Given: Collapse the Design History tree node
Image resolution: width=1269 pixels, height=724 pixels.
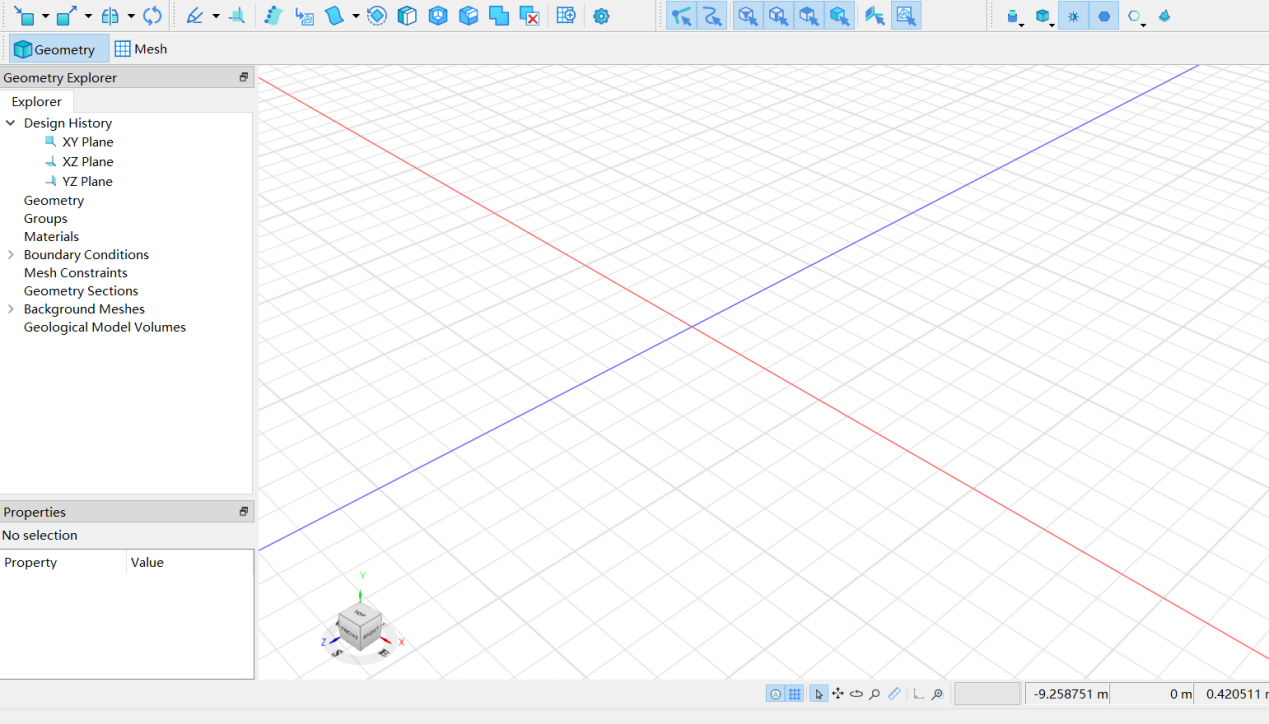Looking at the screenshot, I should click(11, 123).
